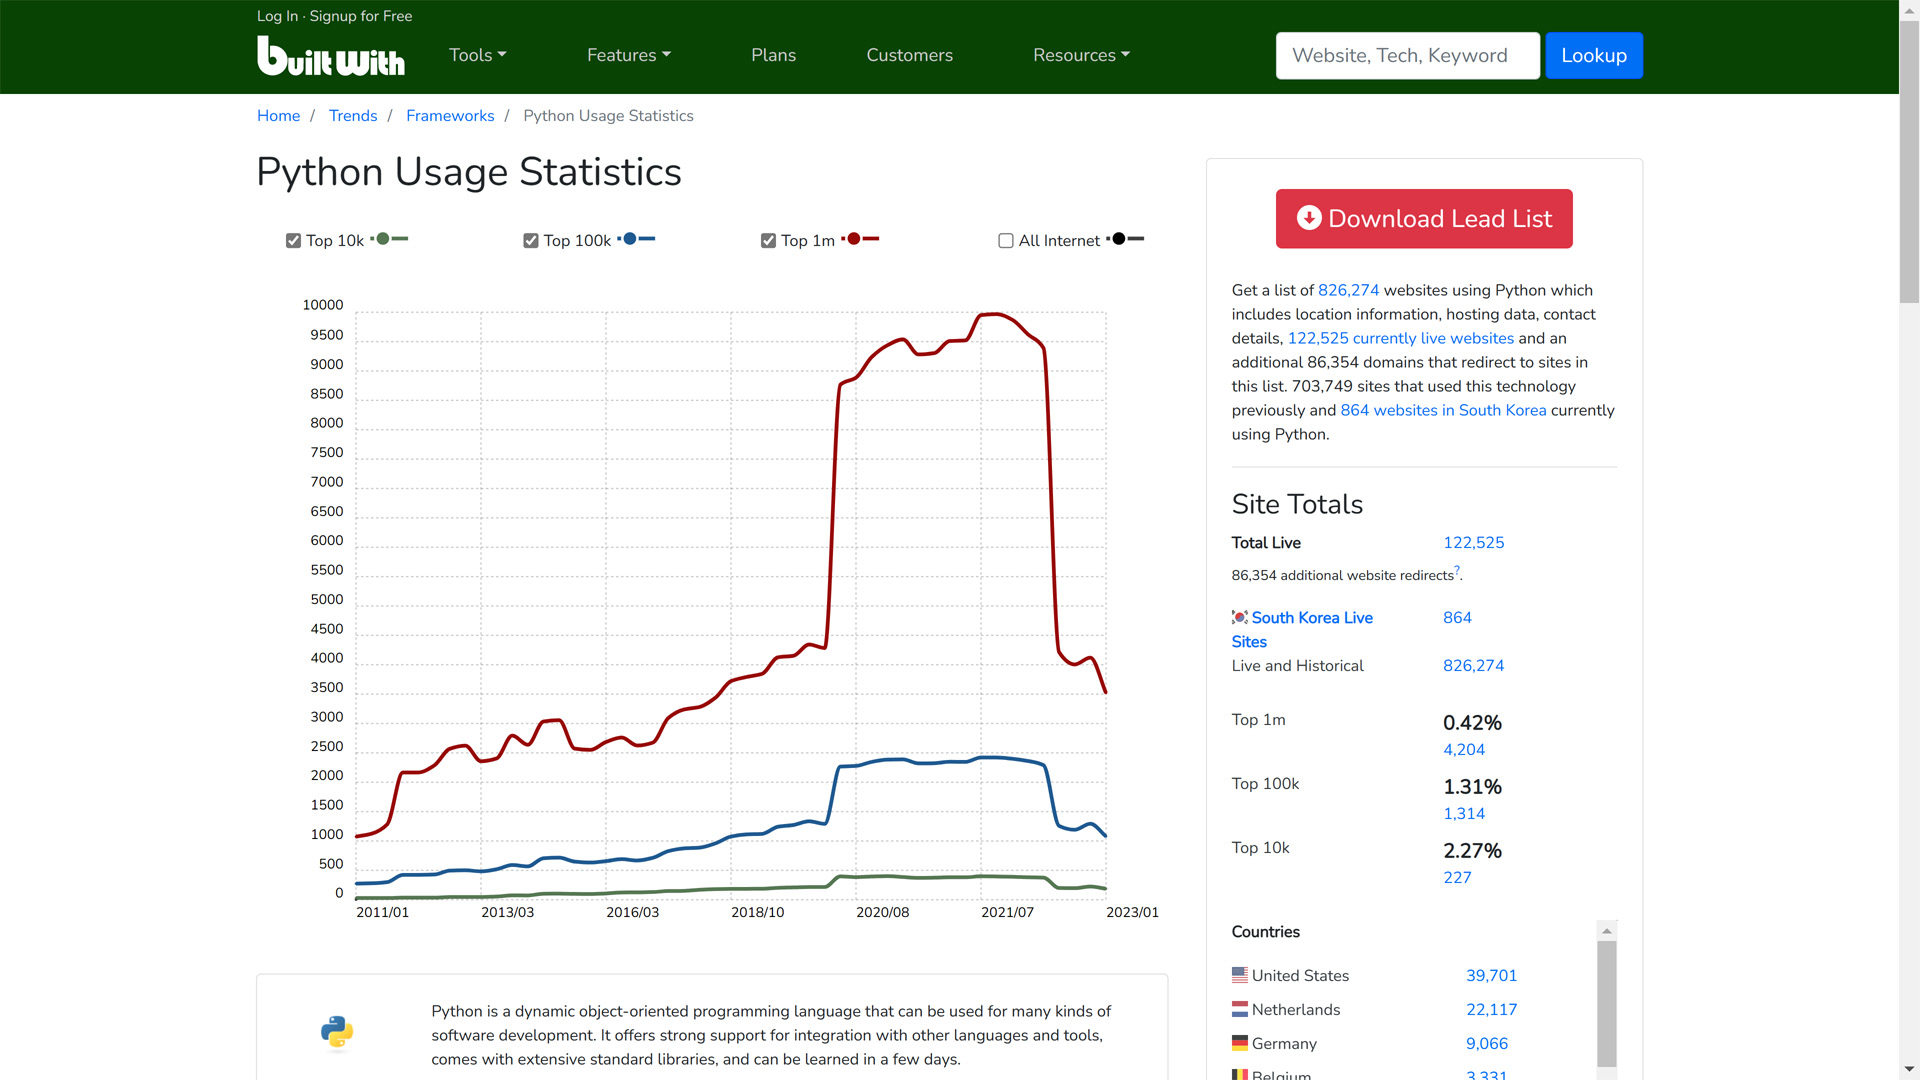The height and width of the screenshot is (1080, 1920).
Task: Go to Trends breadcrumb
Action: [353, 116]
